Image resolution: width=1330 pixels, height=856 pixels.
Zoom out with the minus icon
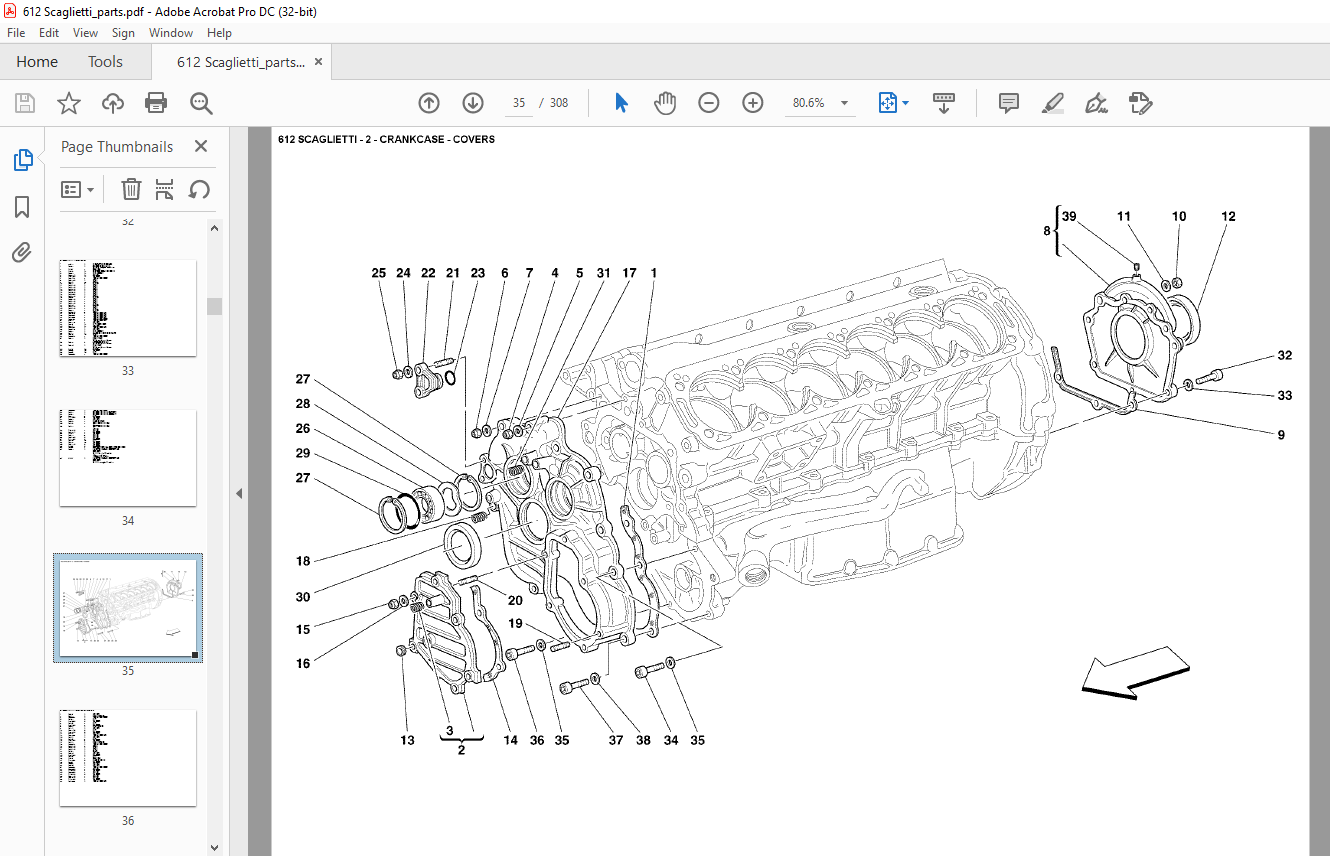pos(709,103)
